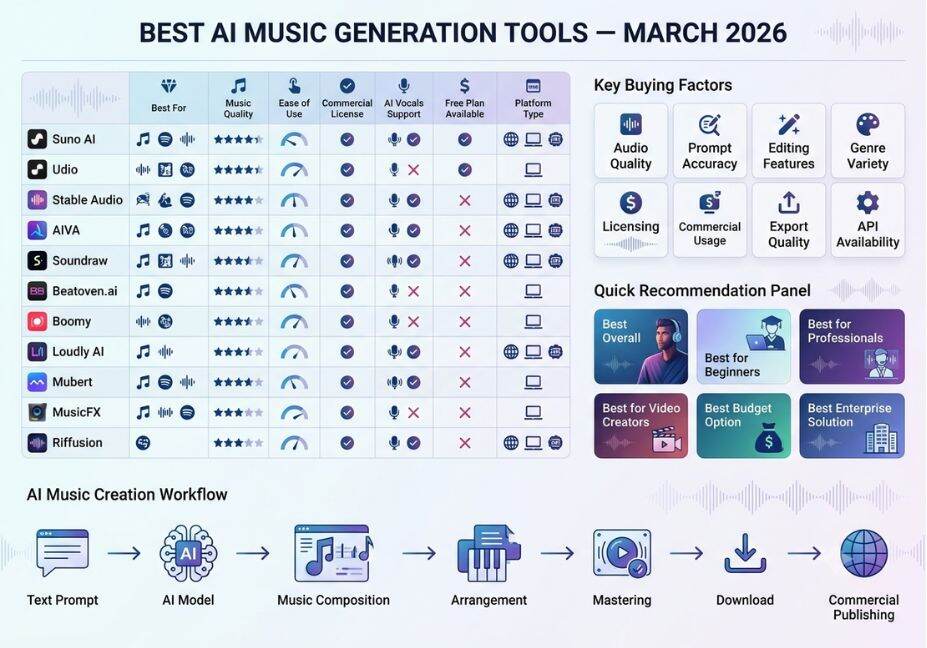Click the MusicFX logo icon
Image resolution: width=927 pixels, height=648 pixels.
(37, 412)
